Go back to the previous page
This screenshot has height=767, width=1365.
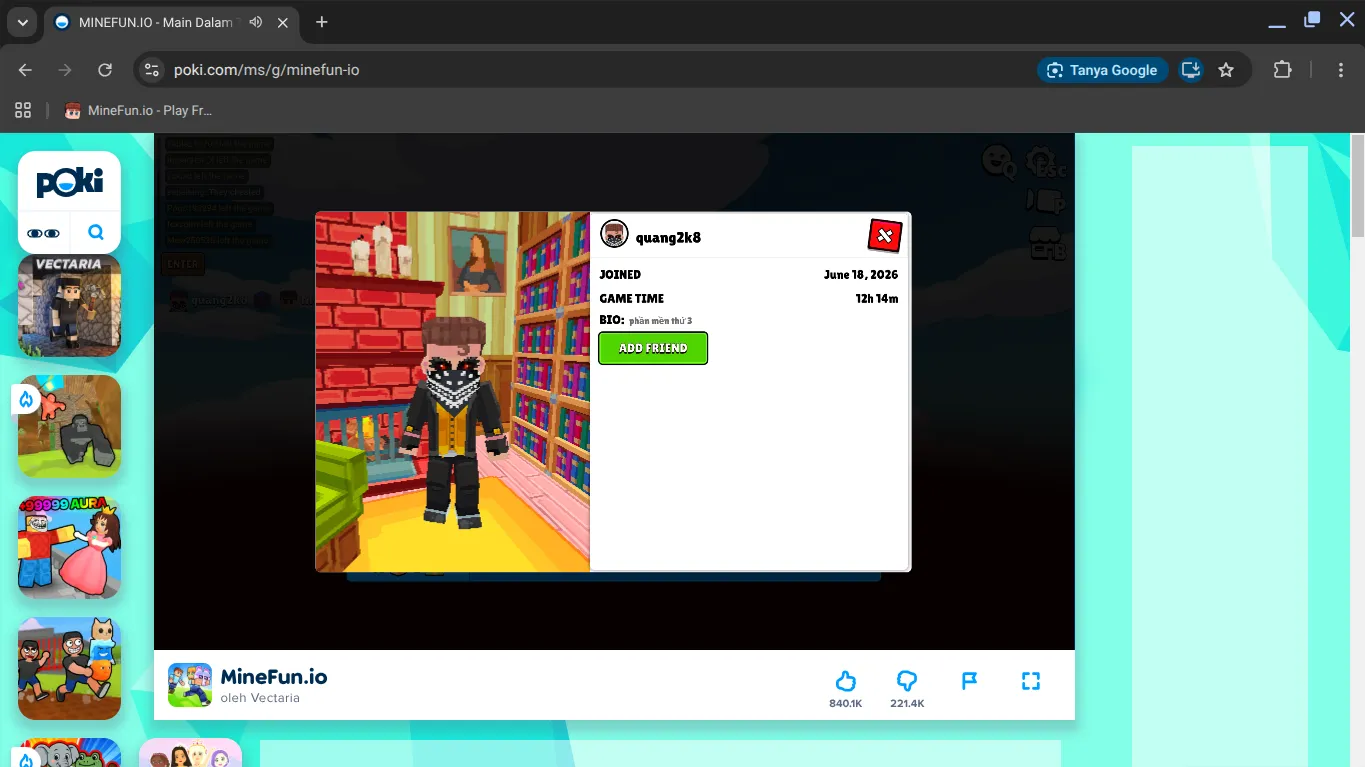(26, 70)
